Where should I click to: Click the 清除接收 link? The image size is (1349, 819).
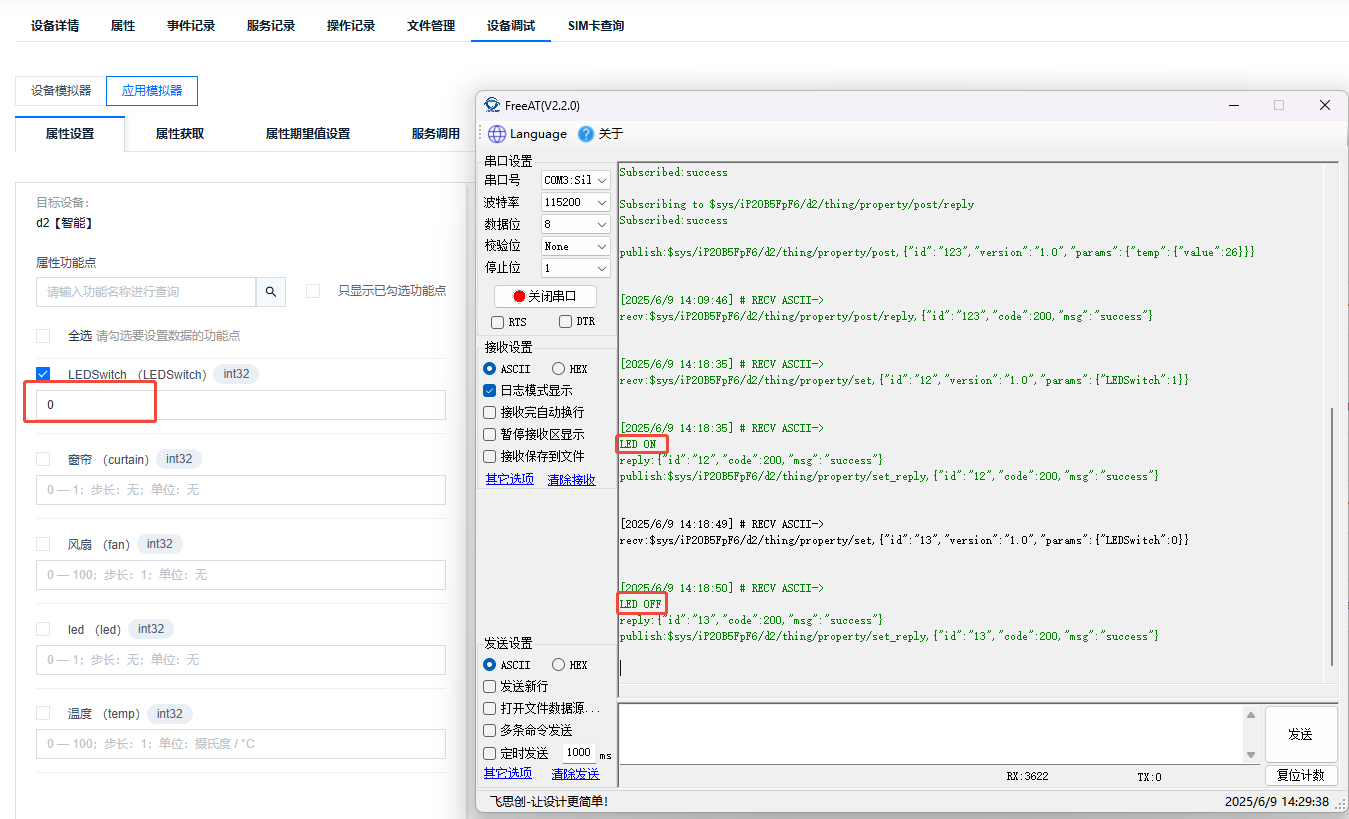click(571, 480)
